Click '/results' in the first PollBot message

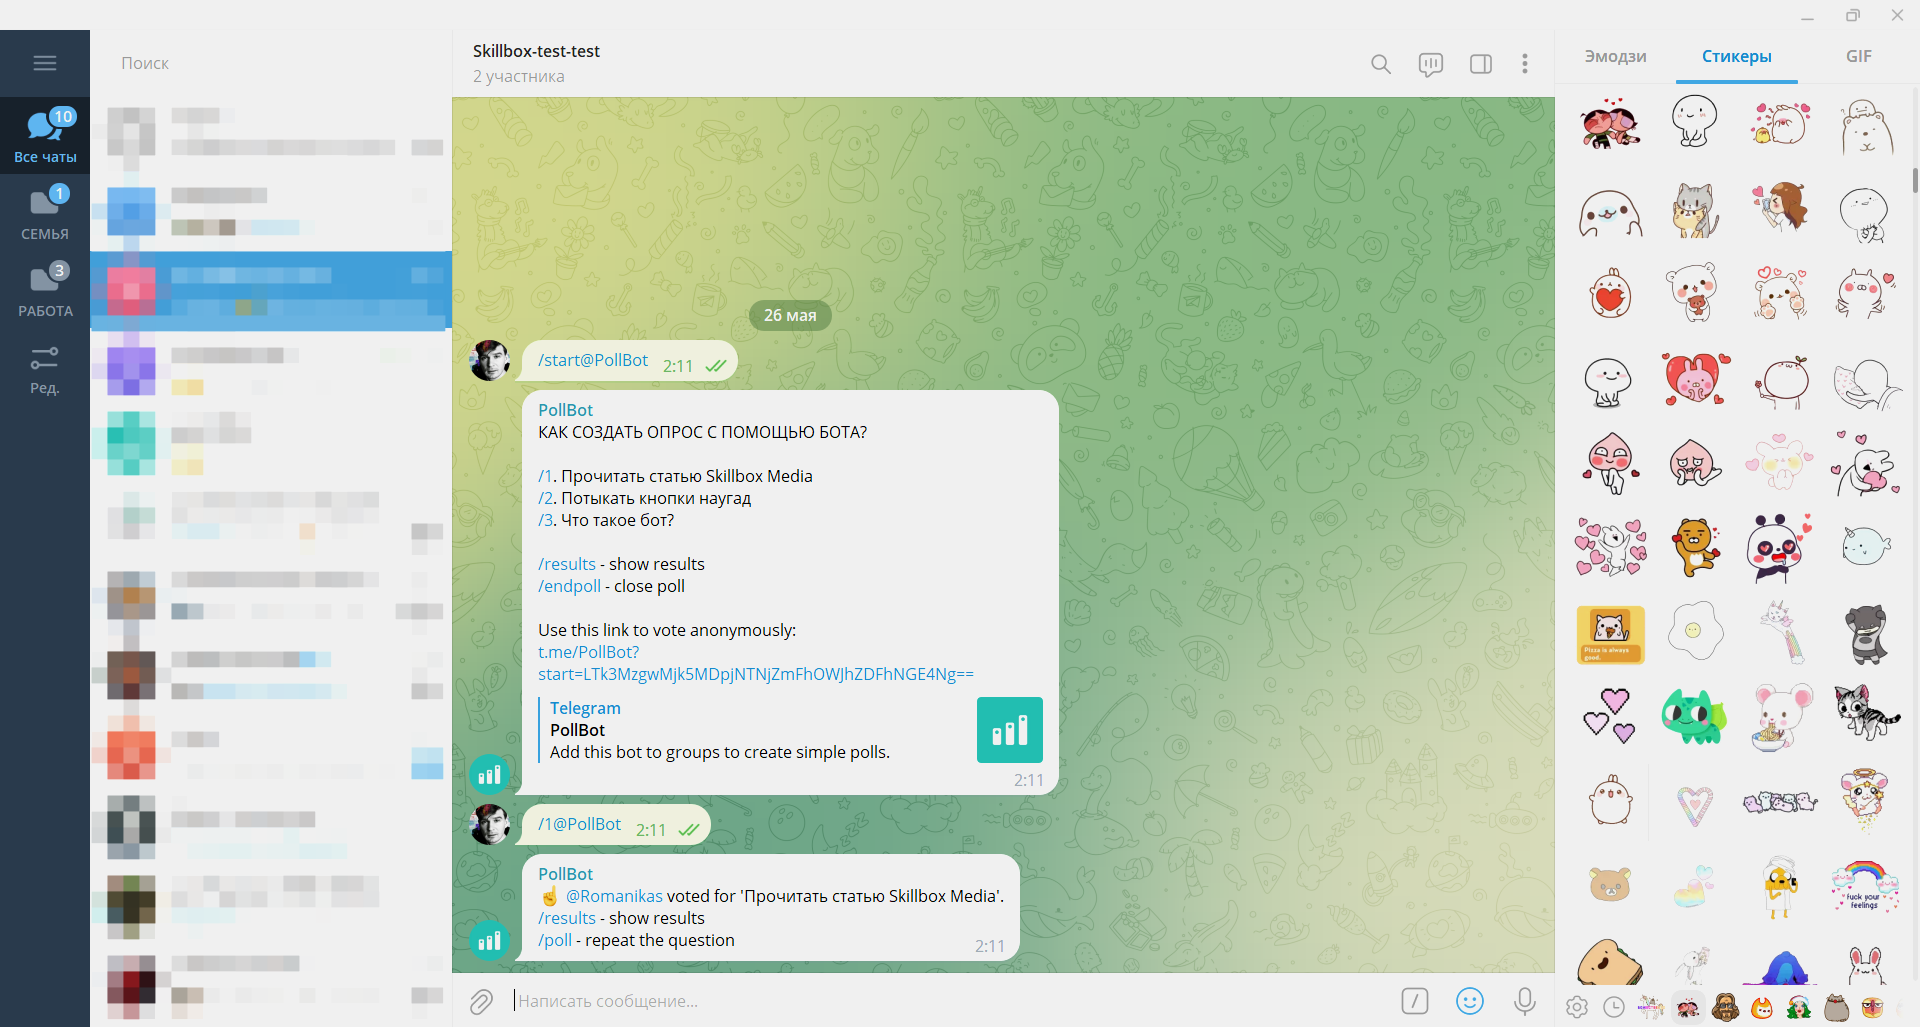pyautogui.click(x=567, y=564)
